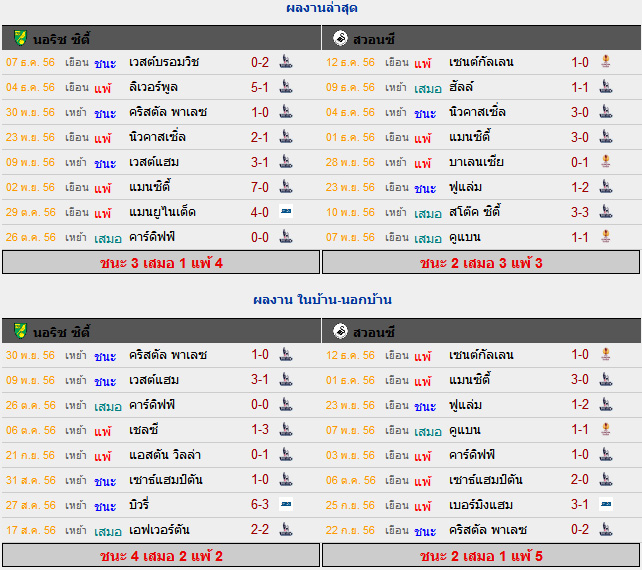Click league icon in นิวคาสเซิ่ล 3-0 row
This screenshot has height=570, width=642.
[x=606, y=111]
